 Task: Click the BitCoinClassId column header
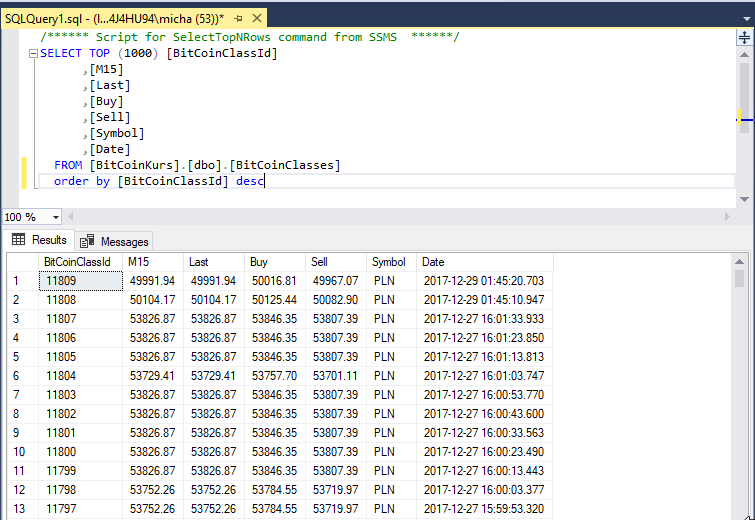pos(80,262)
